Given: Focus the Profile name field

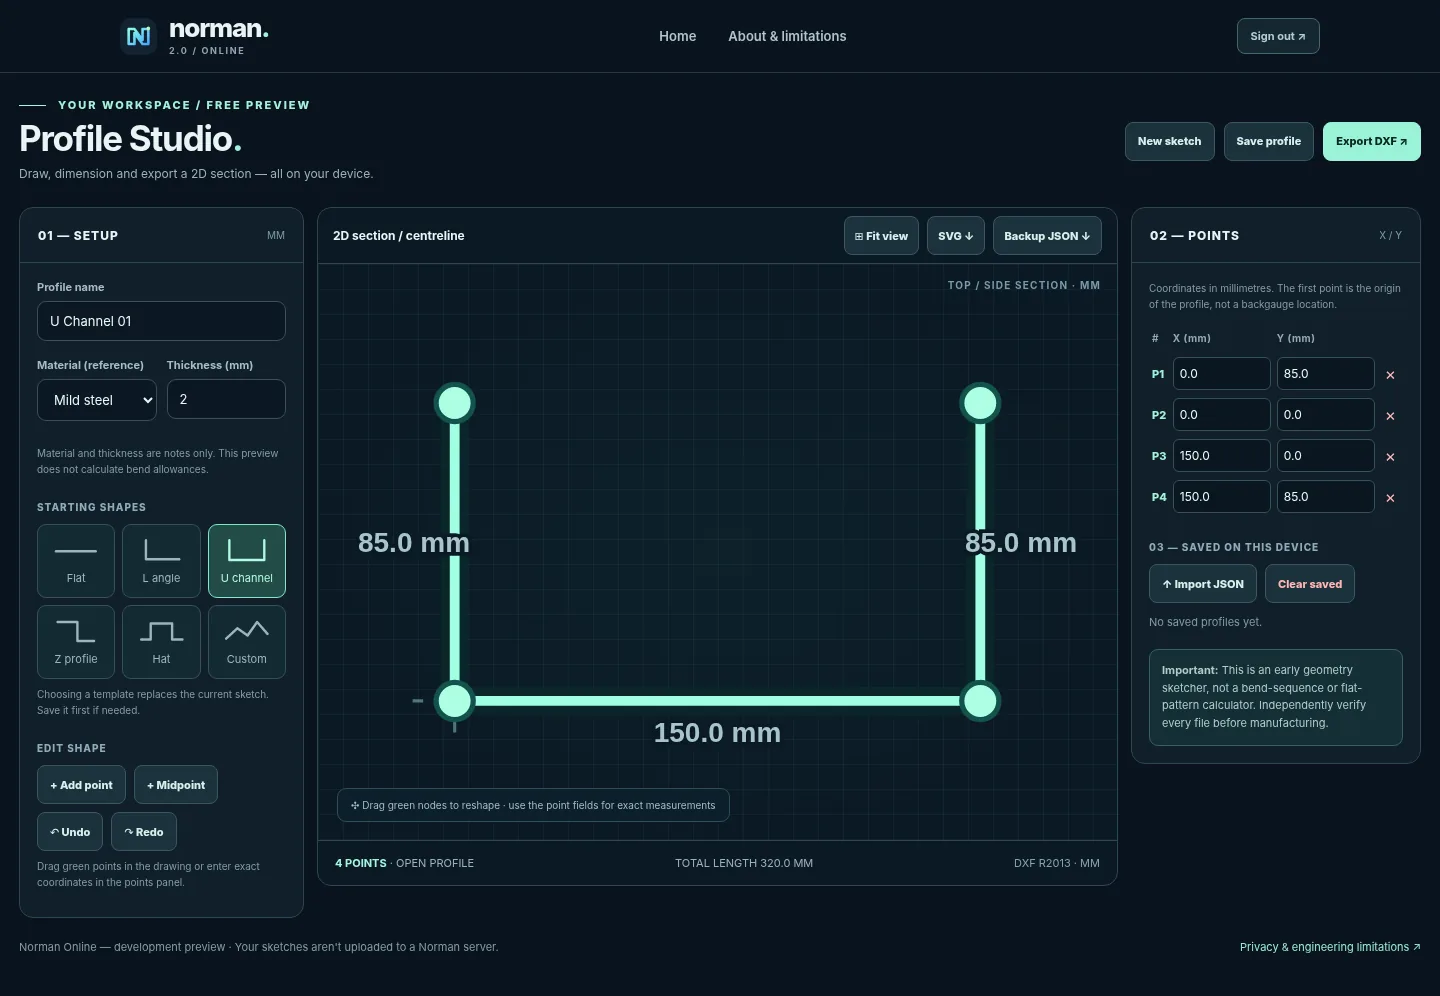Looking at the screenshot, I should pos(161,321).
